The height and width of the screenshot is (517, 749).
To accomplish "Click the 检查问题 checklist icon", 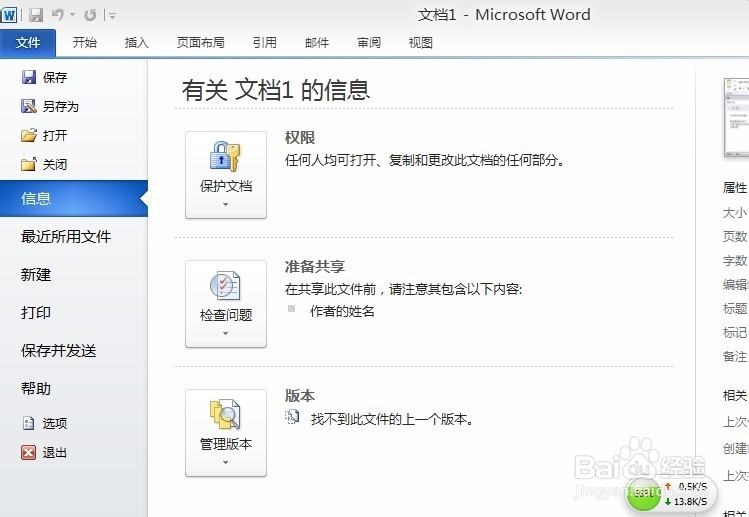I will coord(225,285).
